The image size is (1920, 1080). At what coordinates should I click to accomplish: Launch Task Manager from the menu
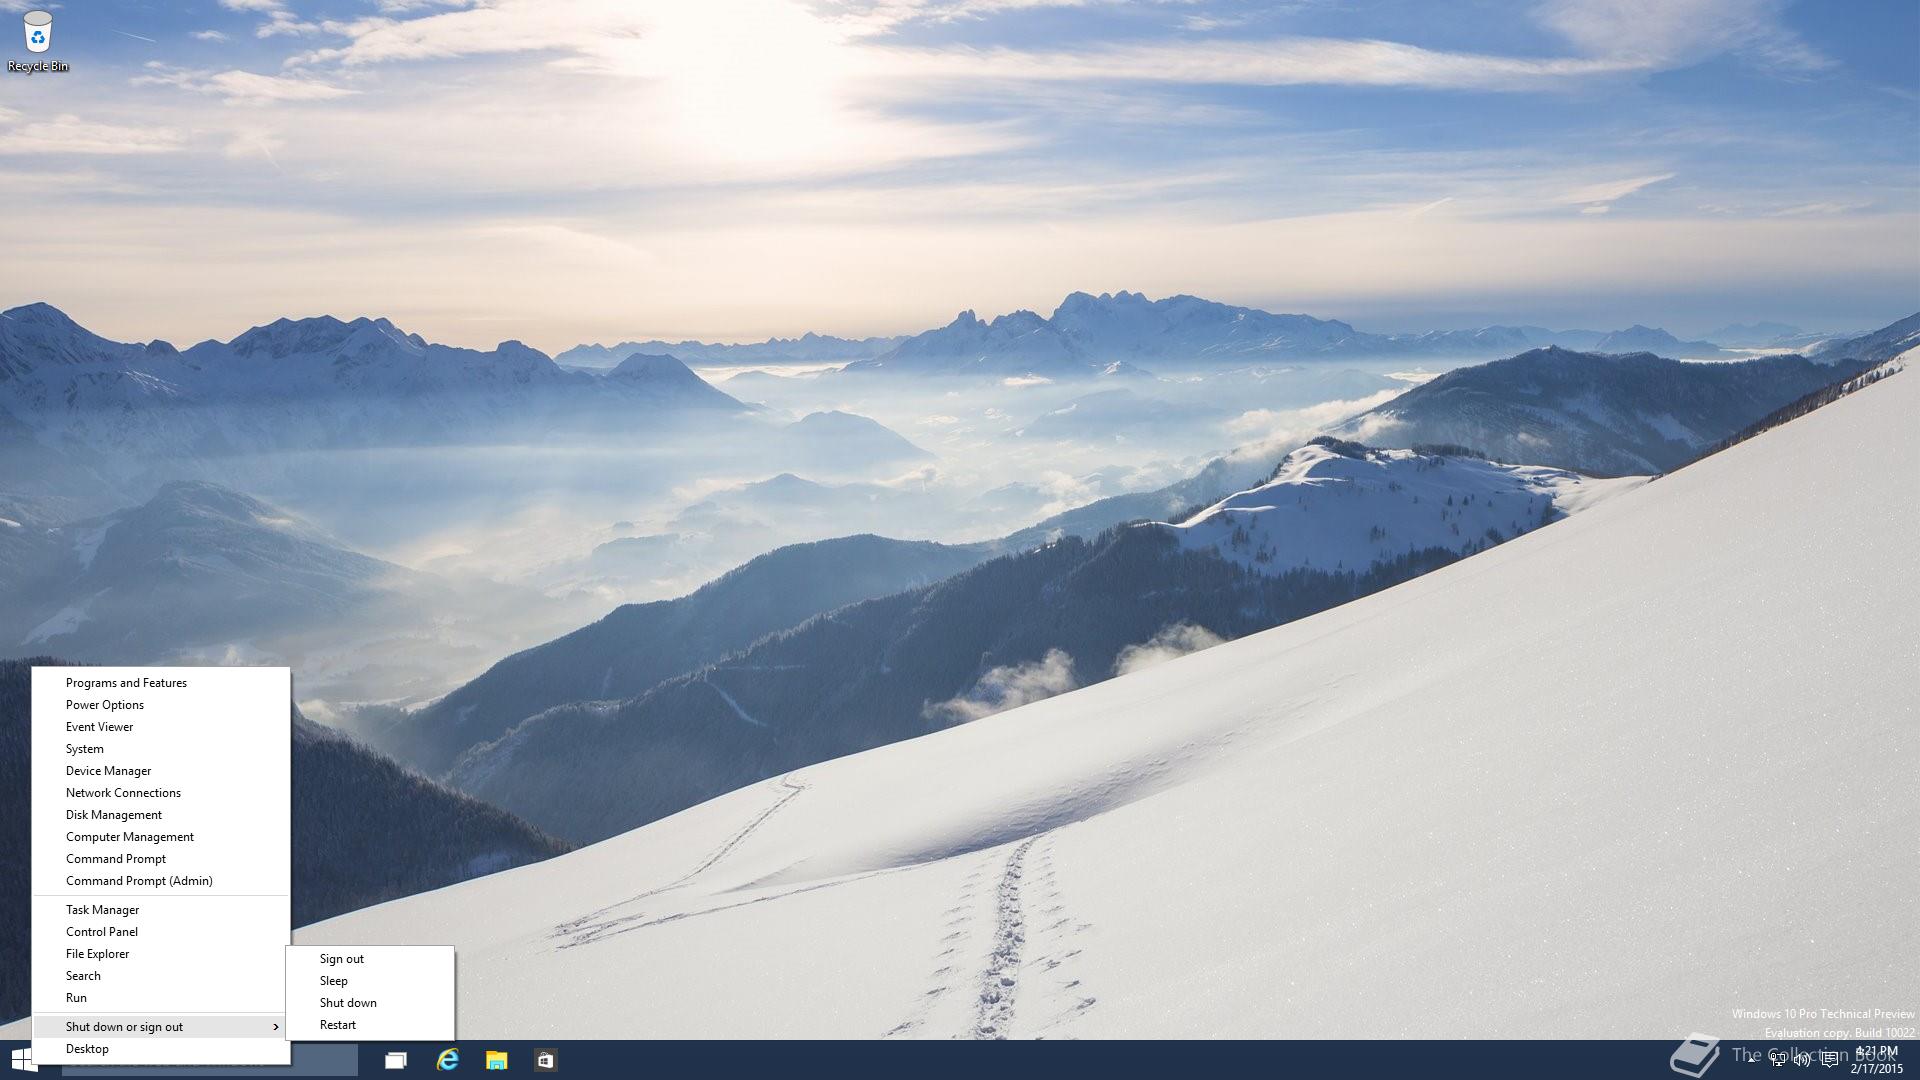pyautogui.click(x=161, y=910)
